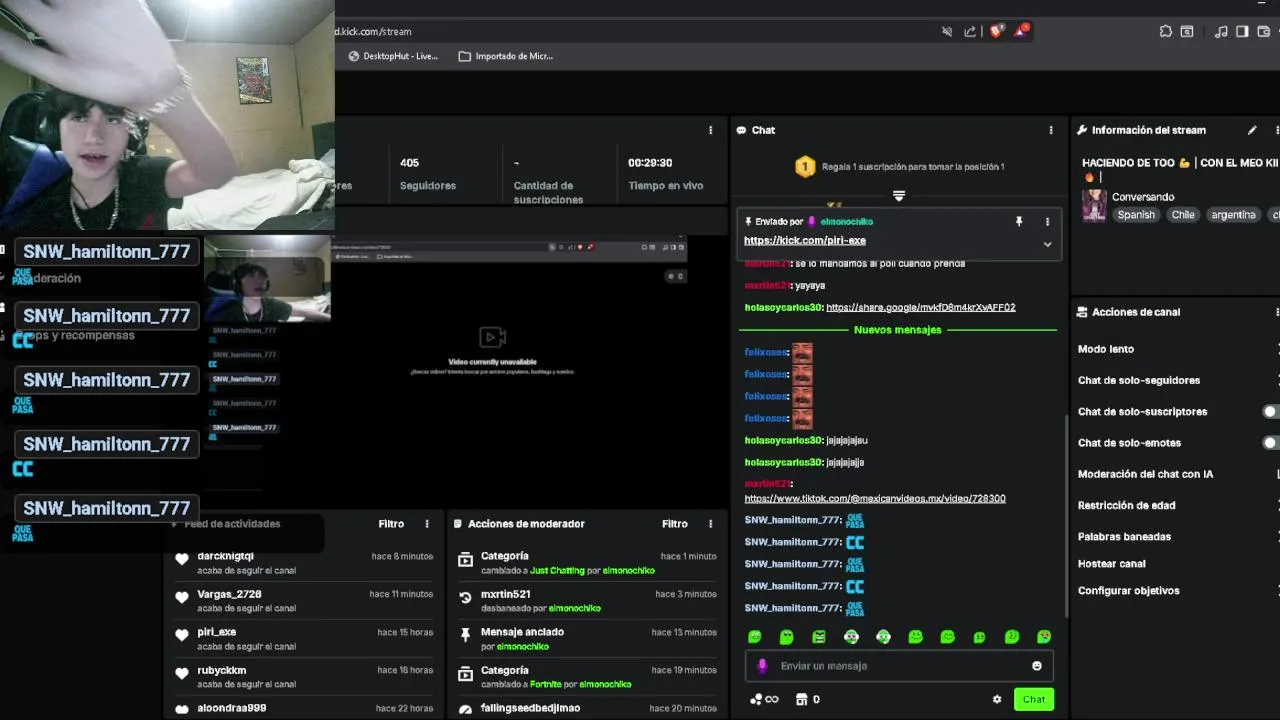Click the share page icon in address bar
This screenshot has height=720, width=1280.
(970, 32)
